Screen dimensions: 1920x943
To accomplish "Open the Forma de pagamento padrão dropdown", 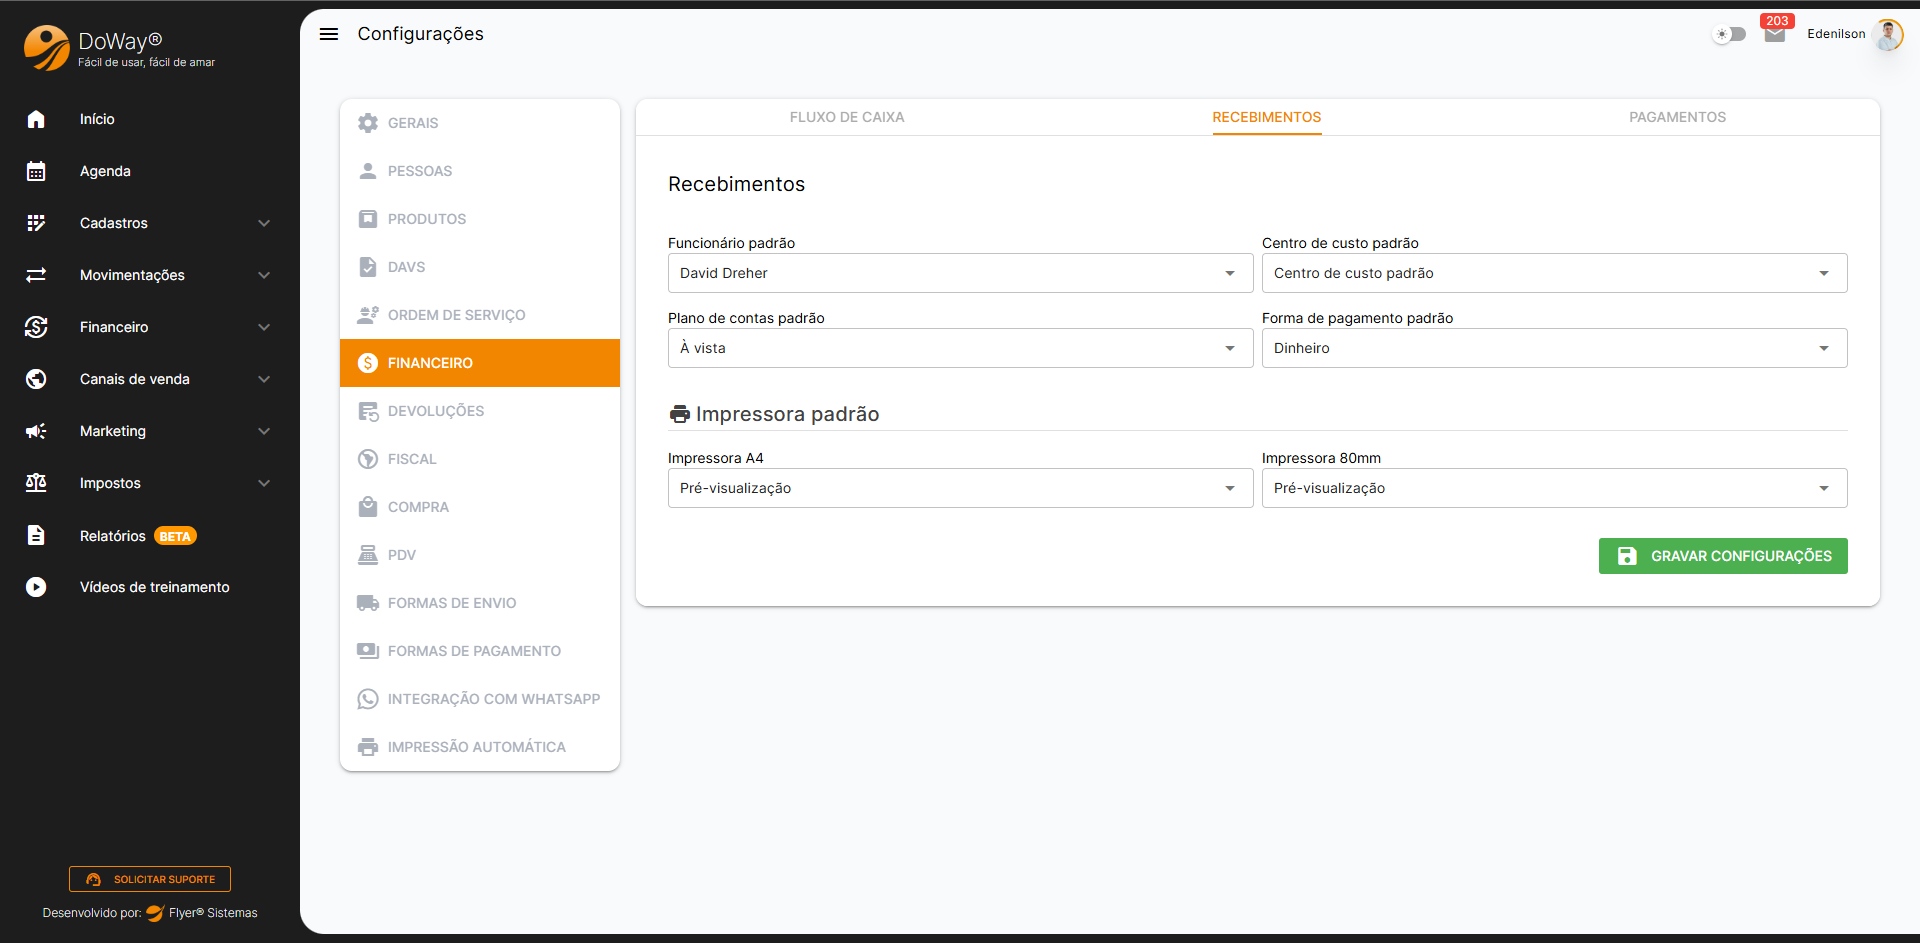I will point(1553,348).
